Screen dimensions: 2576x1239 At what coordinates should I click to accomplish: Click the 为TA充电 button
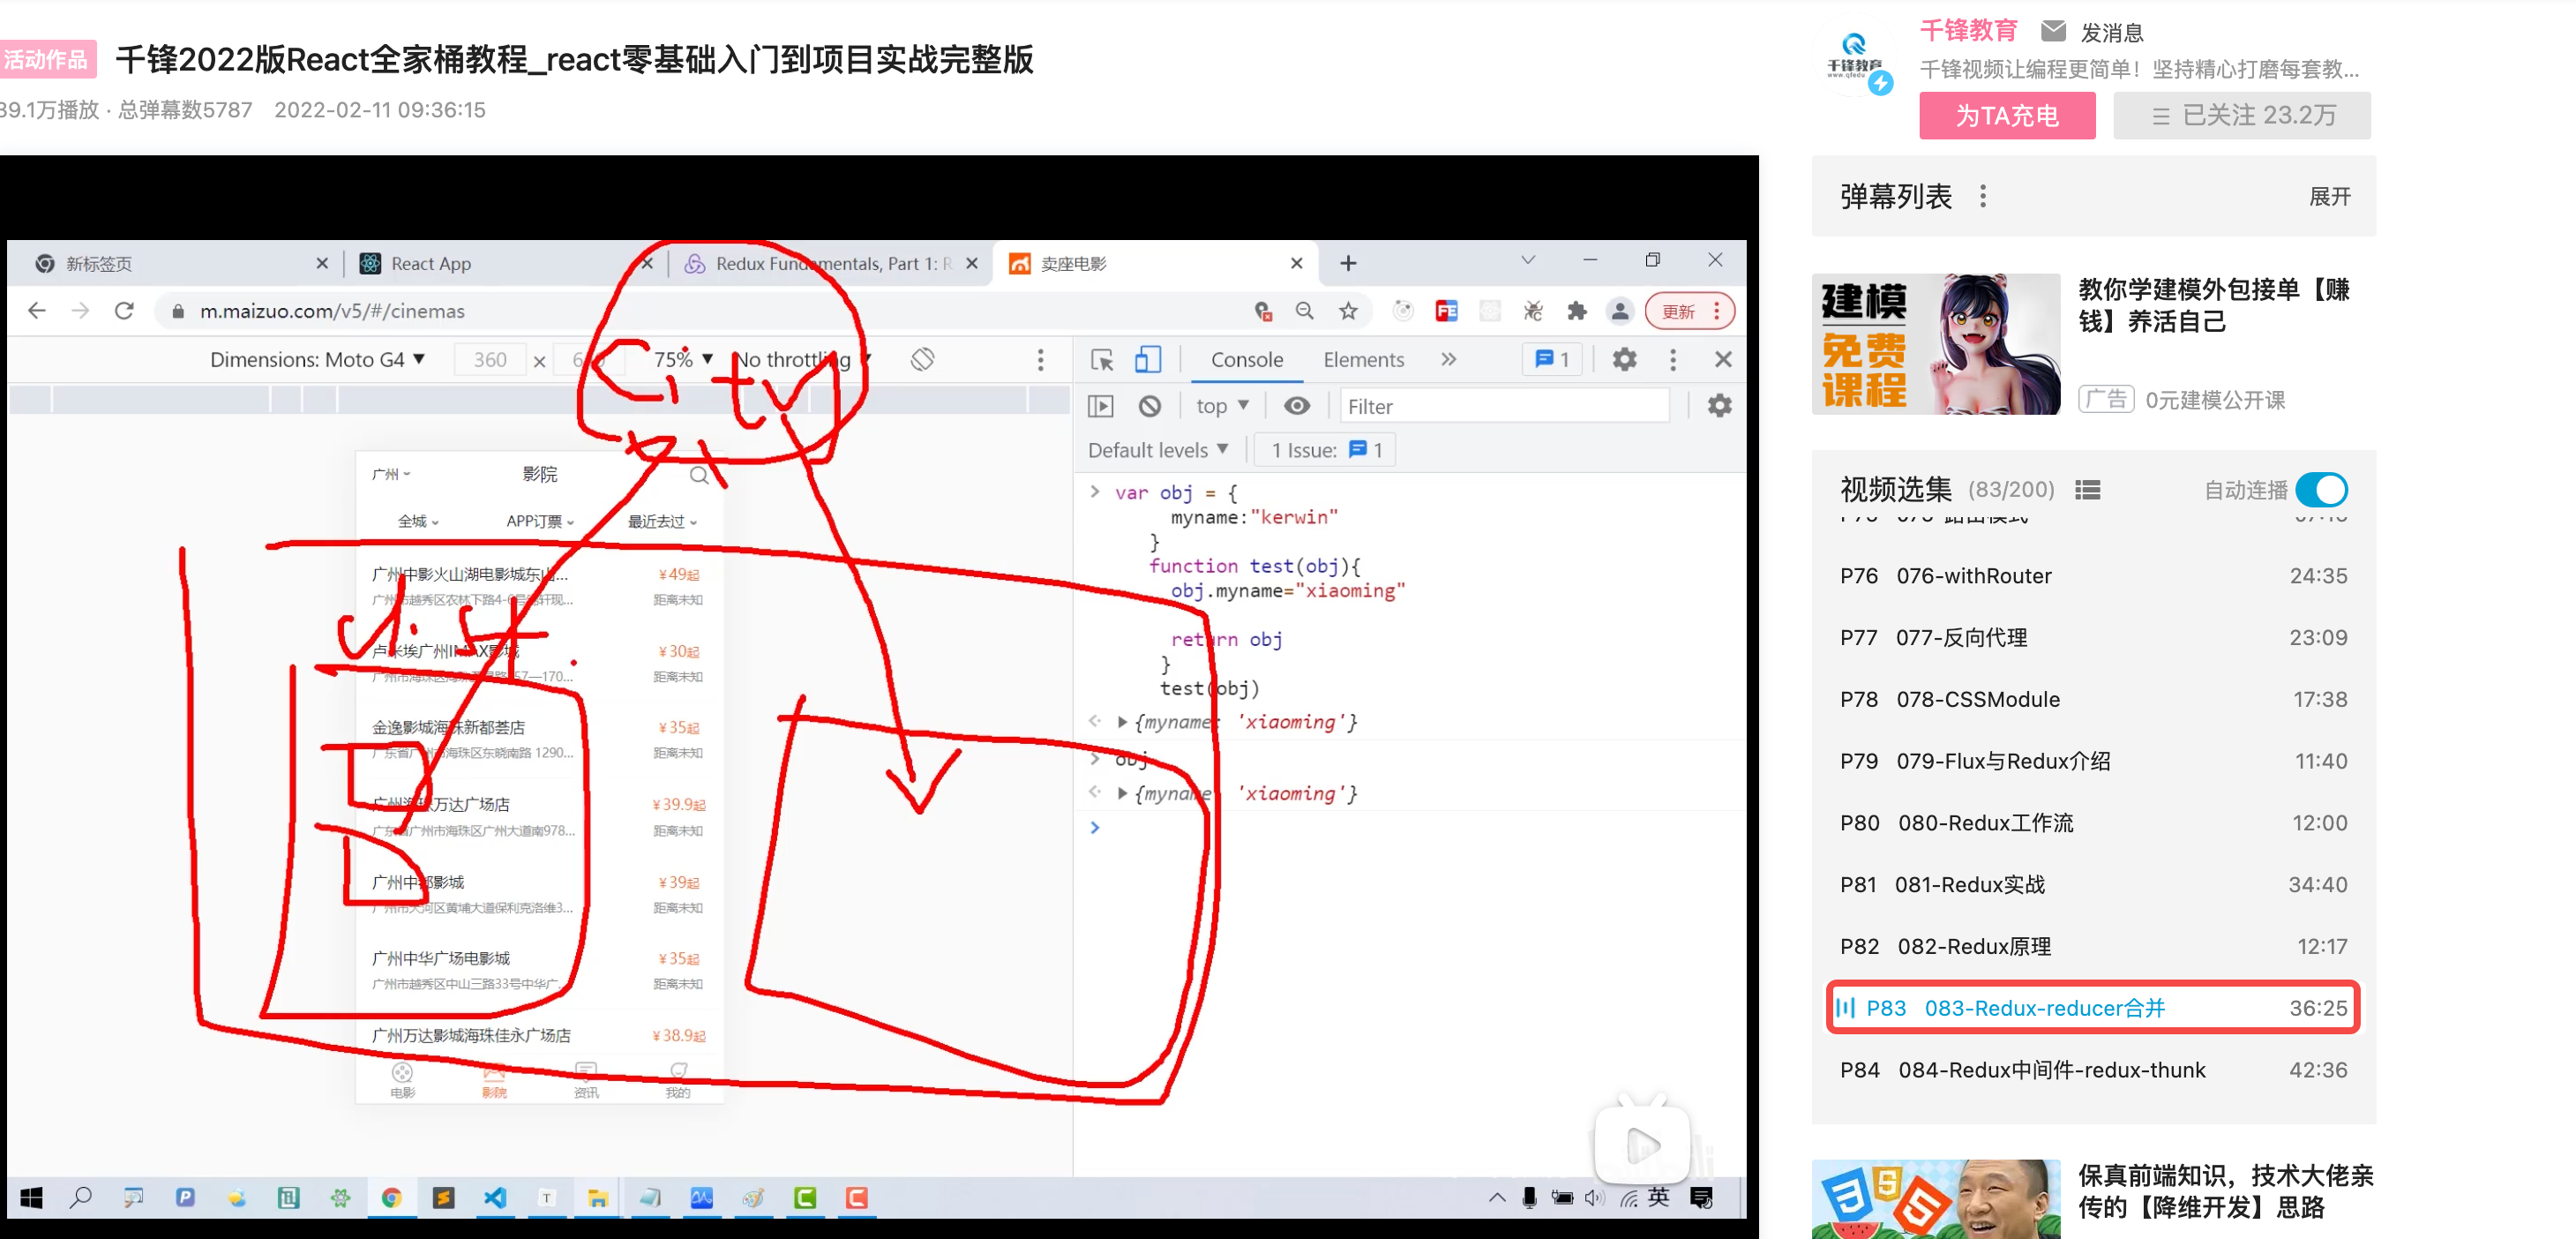[x=2006, y=116]
